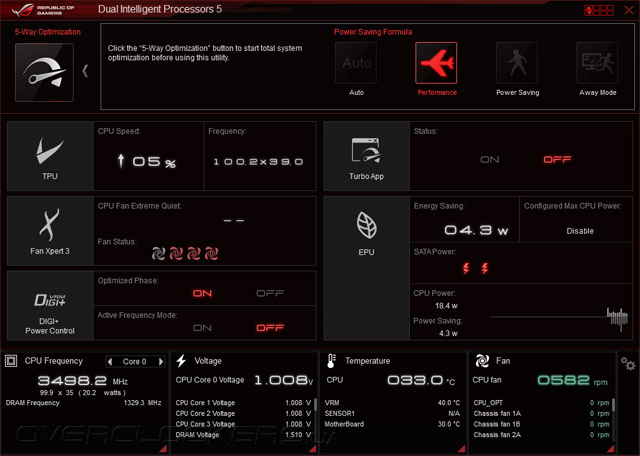640x456 pixels.
Task: Set Optimized Phase to ON
Action: (202, 294)
